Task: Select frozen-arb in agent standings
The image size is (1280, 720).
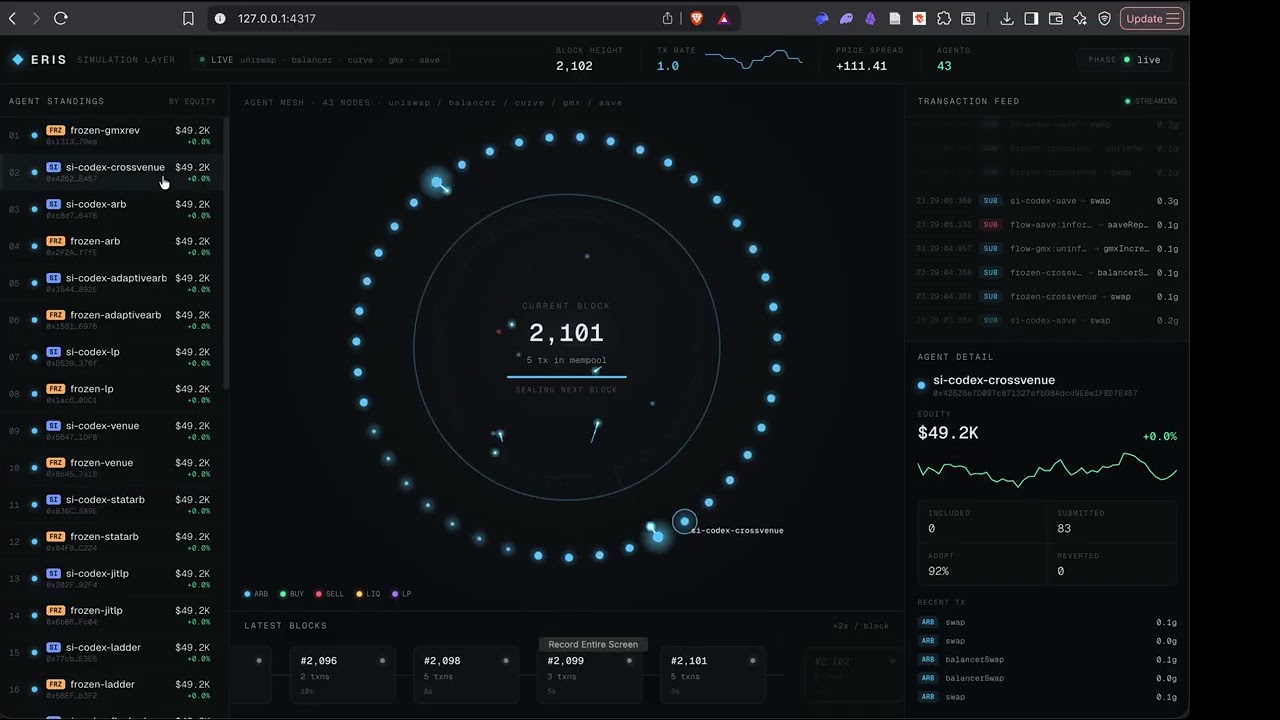Action: click(112, 246)
